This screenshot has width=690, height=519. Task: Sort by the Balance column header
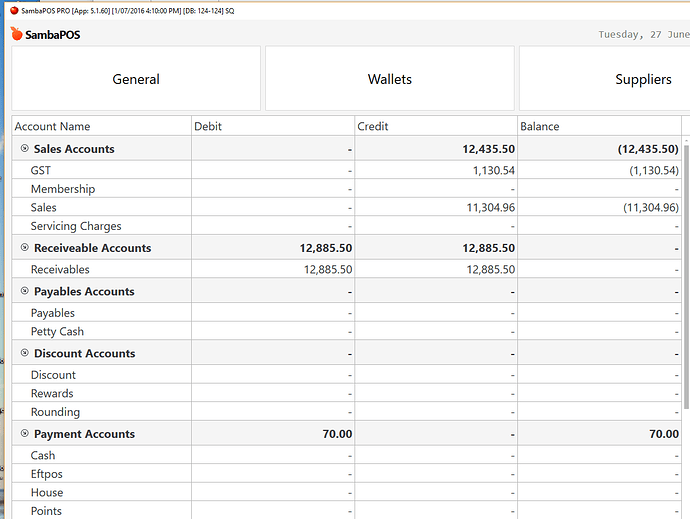coord(599,126)
